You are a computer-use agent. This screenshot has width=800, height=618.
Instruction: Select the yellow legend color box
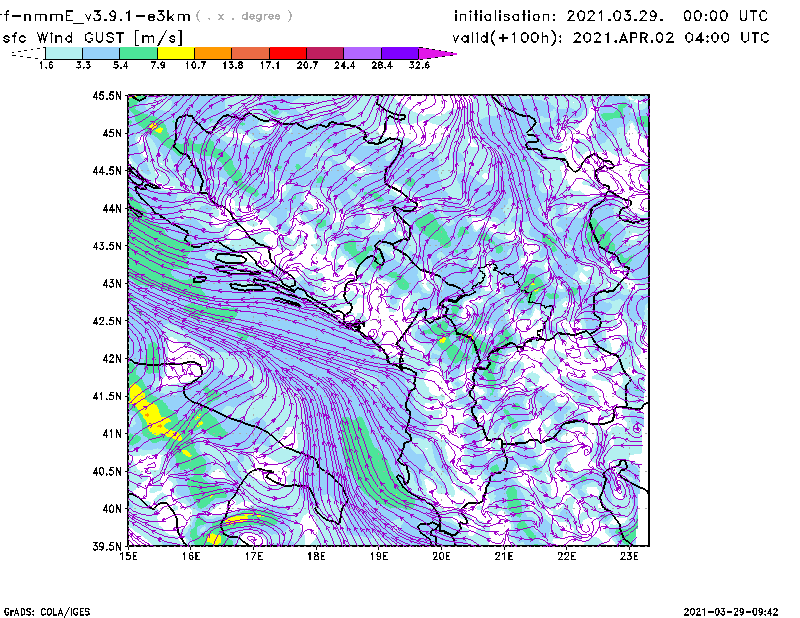176,53
